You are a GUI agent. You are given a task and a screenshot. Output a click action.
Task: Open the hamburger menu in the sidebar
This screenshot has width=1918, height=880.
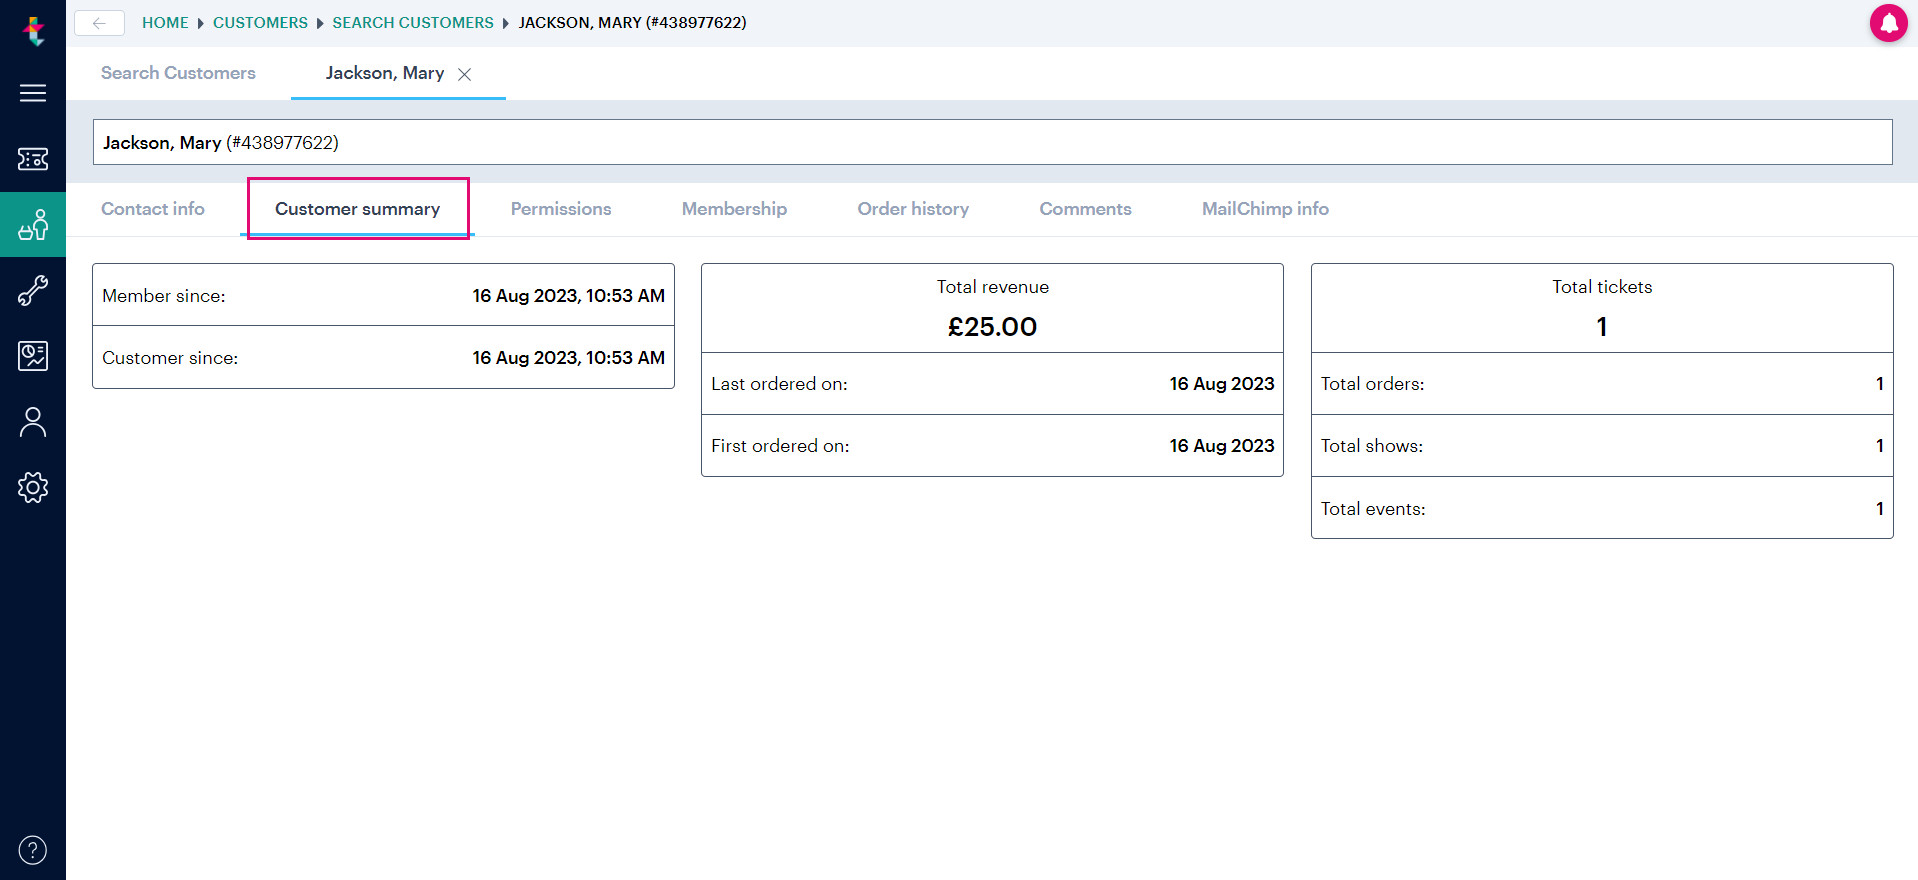pyautogui.click(x=33, y=93)
